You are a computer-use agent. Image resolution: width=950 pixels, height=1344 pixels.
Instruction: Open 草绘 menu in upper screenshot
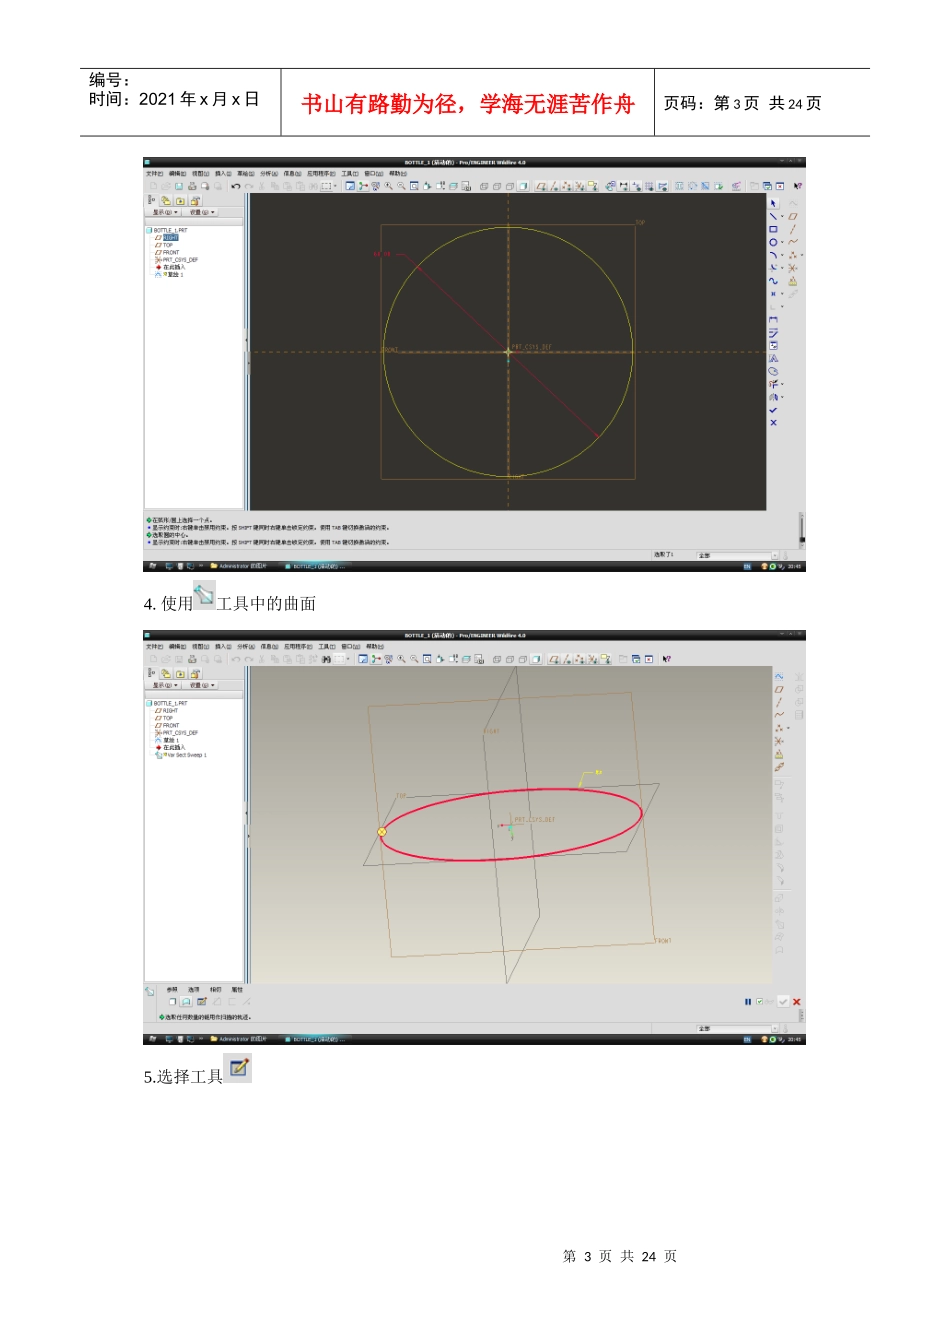[x=245, y=174]
